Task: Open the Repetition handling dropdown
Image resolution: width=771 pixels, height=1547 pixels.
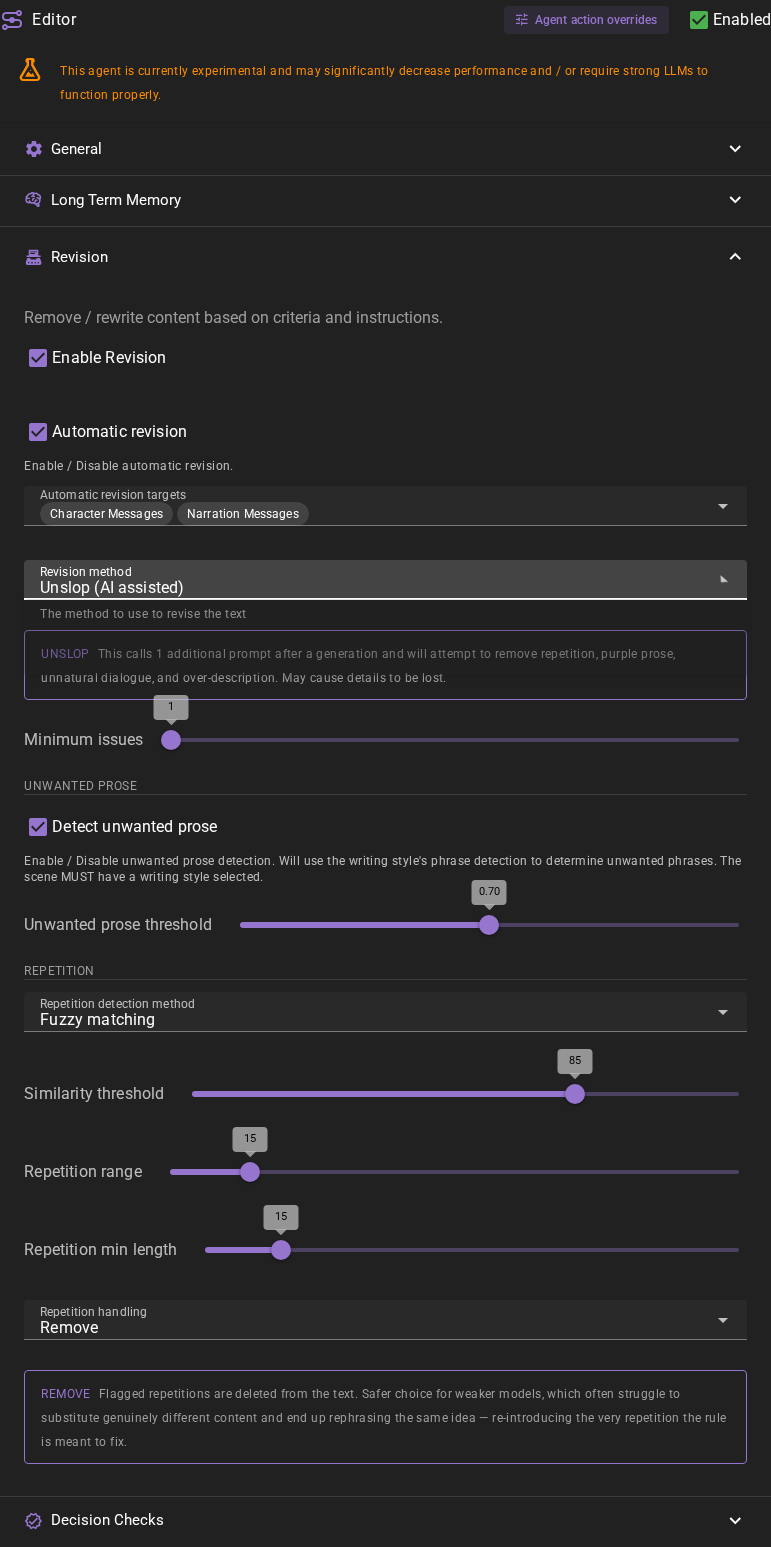Action: coord(385,1320)
